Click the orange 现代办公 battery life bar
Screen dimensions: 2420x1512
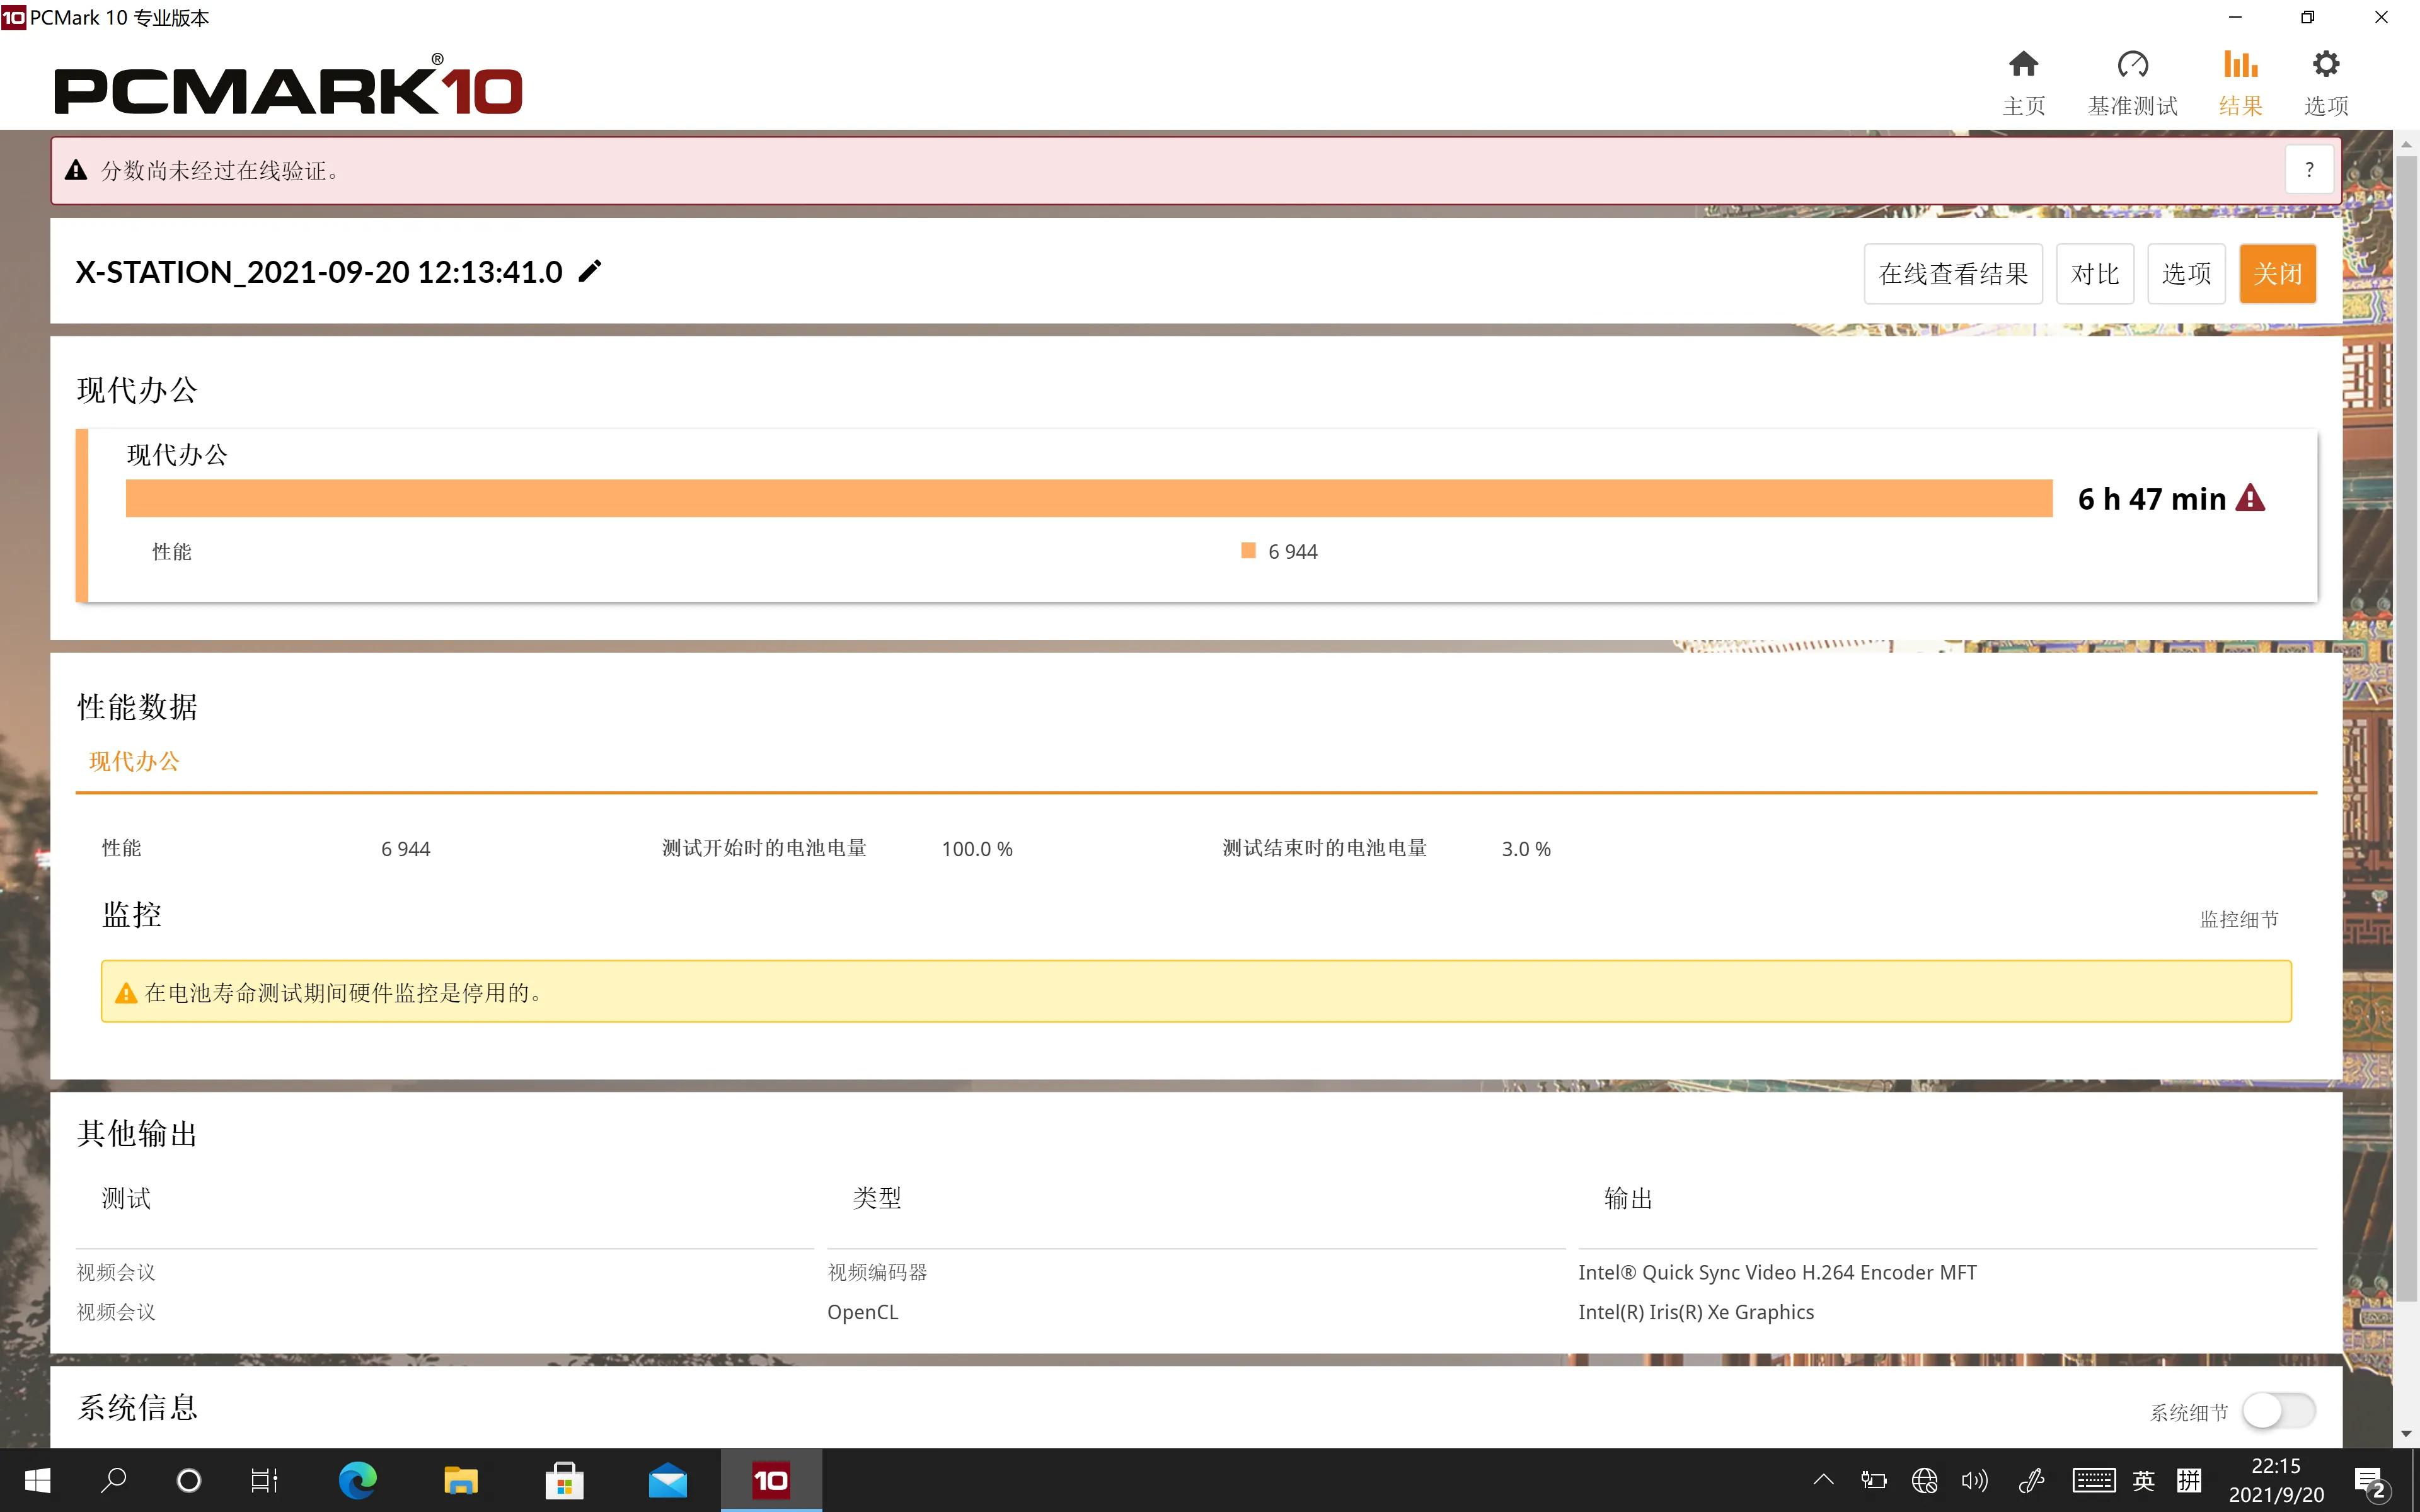pos(1088,498)
